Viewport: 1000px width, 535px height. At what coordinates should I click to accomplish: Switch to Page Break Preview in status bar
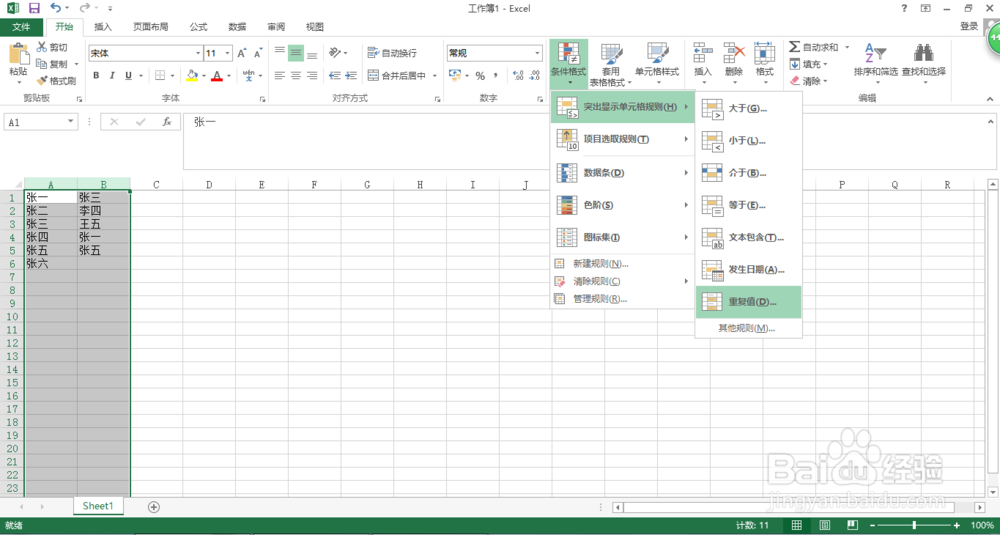click(853, 525)
